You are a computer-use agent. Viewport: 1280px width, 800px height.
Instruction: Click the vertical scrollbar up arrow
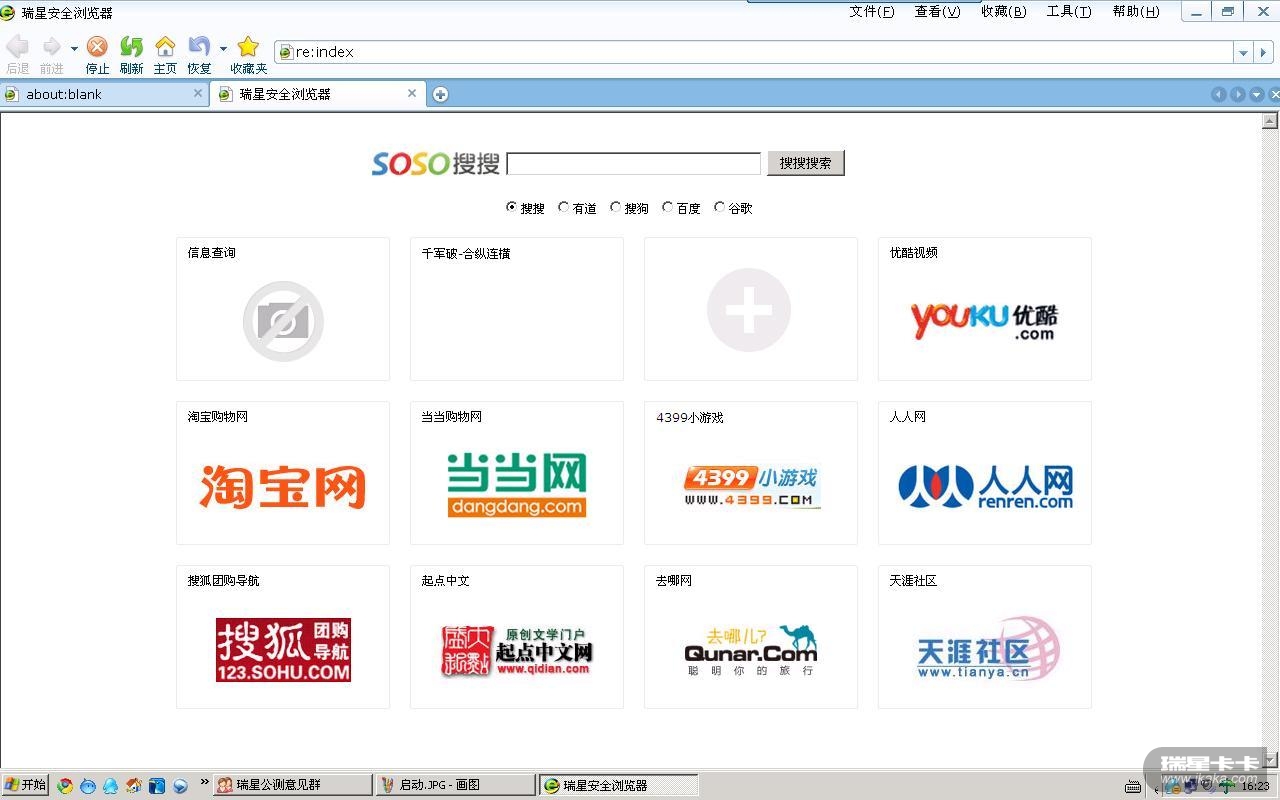[x=1270, y=121]
